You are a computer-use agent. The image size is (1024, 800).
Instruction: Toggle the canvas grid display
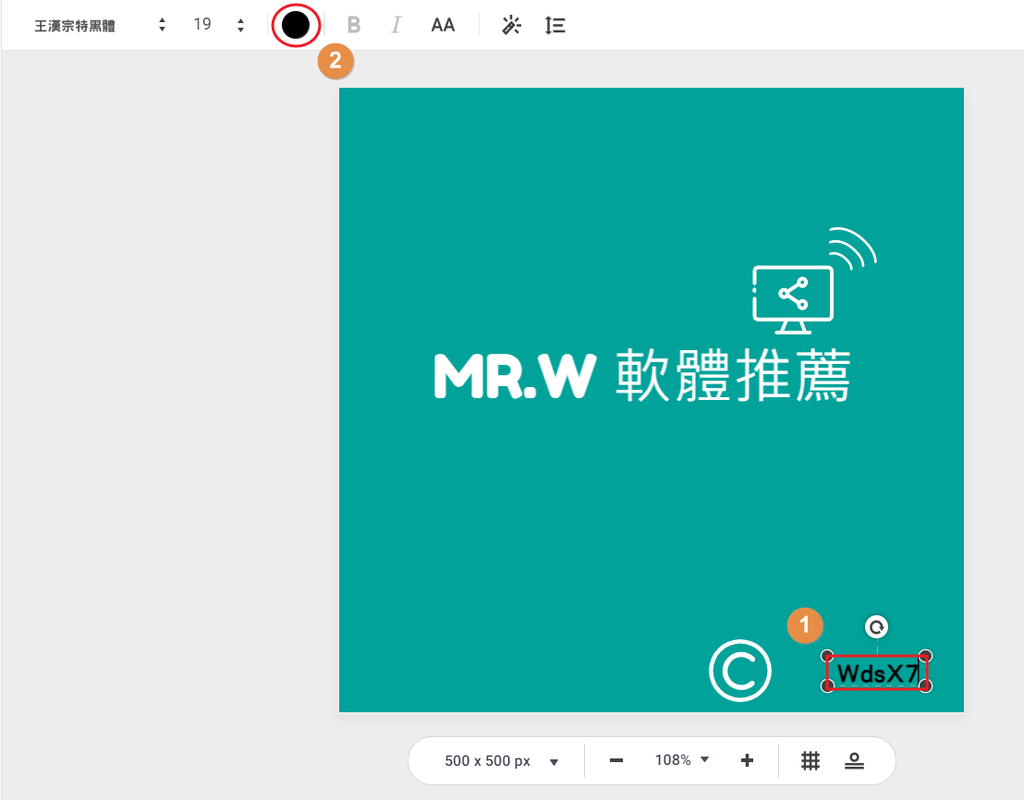810,761
